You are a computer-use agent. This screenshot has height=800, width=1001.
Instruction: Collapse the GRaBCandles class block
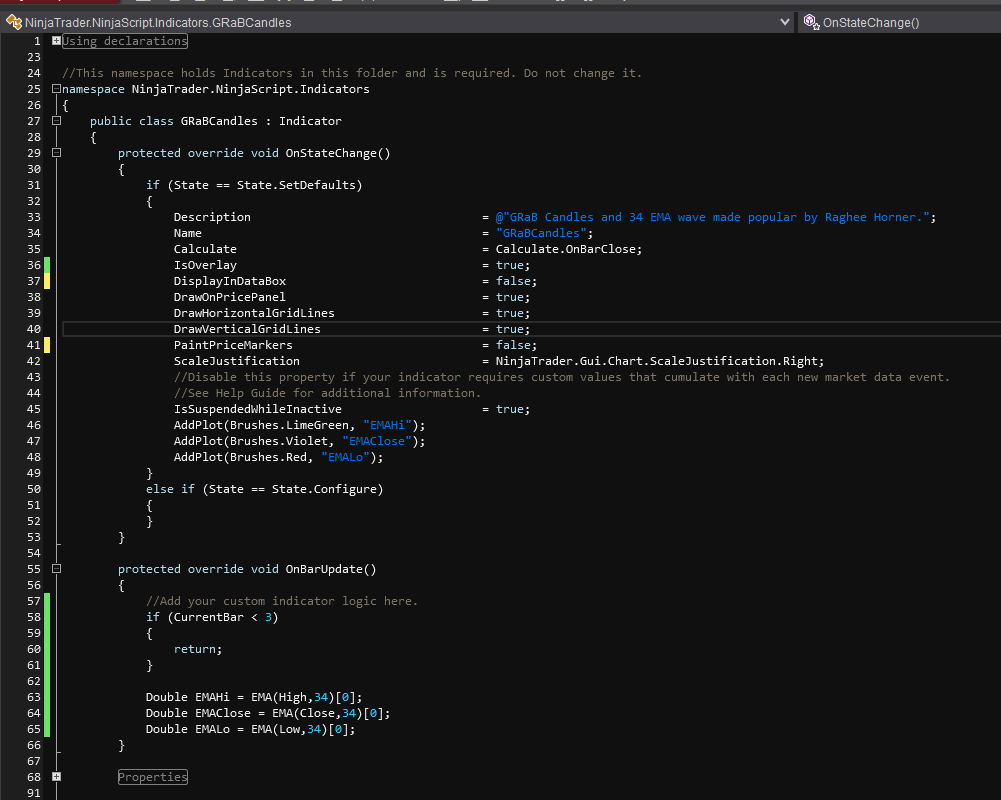(x=56, y=121)
